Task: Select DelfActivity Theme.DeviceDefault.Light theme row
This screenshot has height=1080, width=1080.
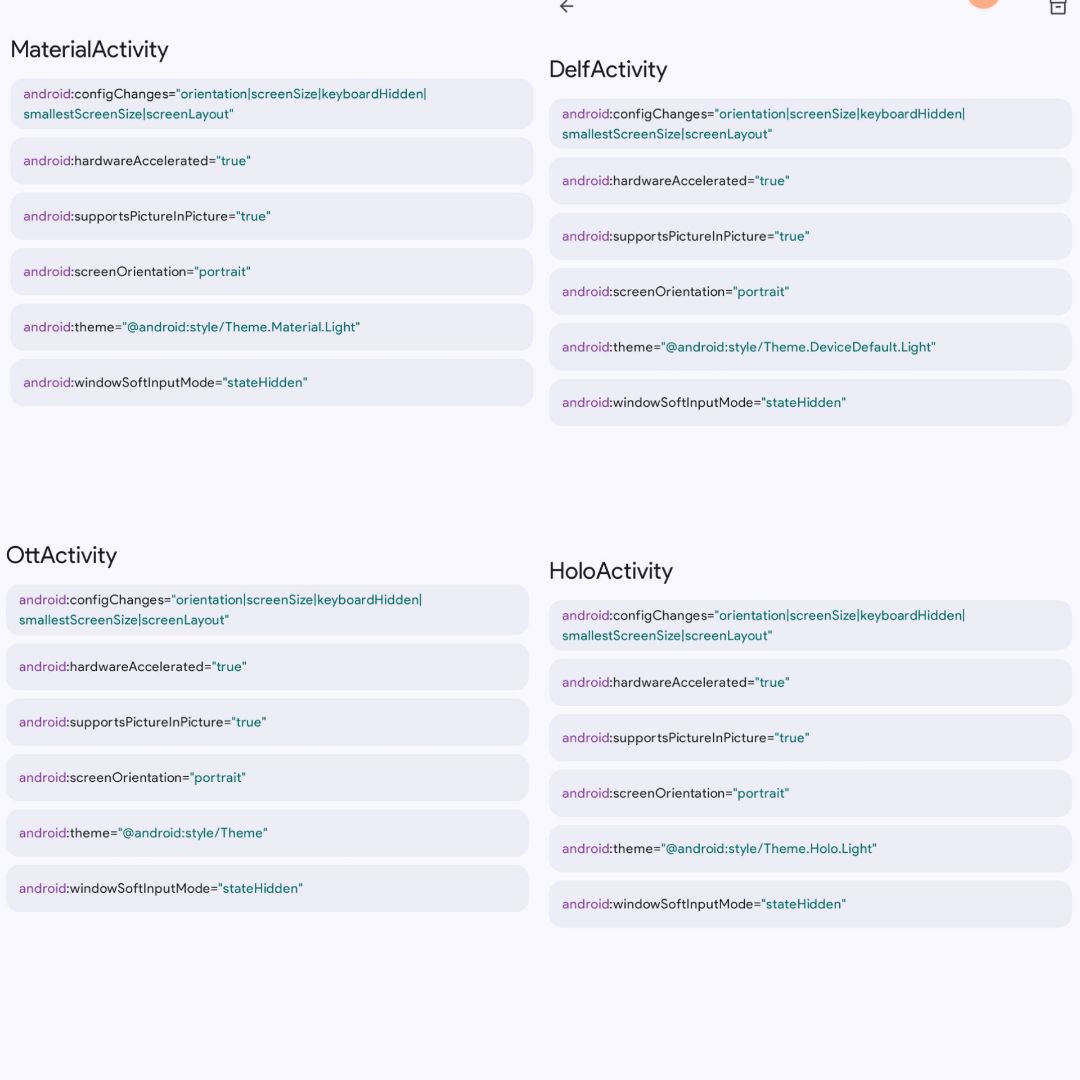Action: pos(810,347)
